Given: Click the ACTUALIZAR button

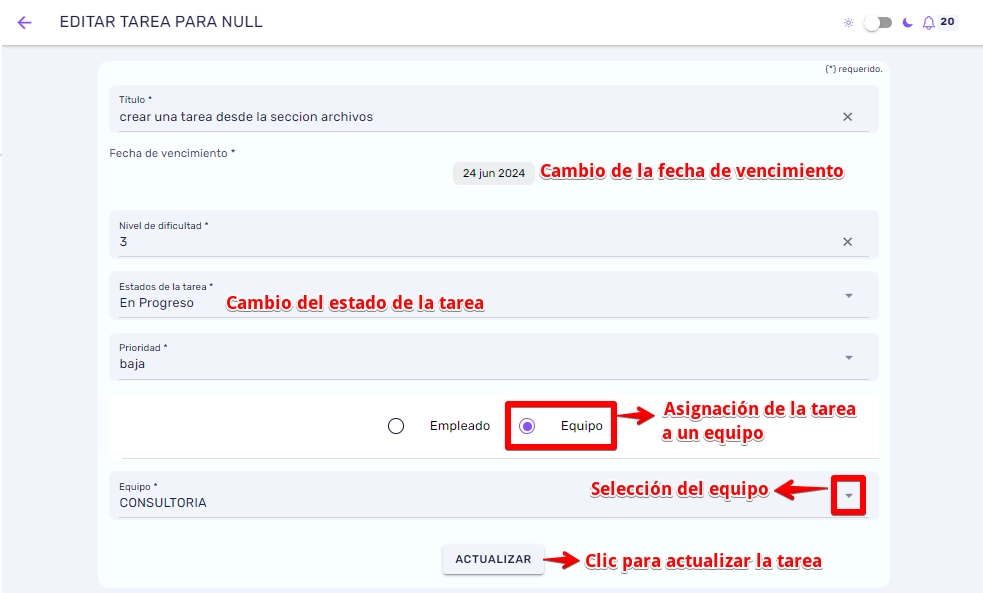Looking at the screenshot, I should tap(493, 559).
